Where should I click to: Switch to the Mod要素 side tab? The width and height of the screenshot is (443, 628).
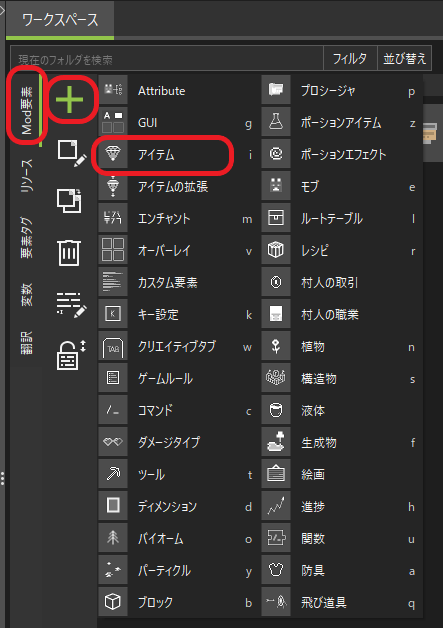point(27,111)
